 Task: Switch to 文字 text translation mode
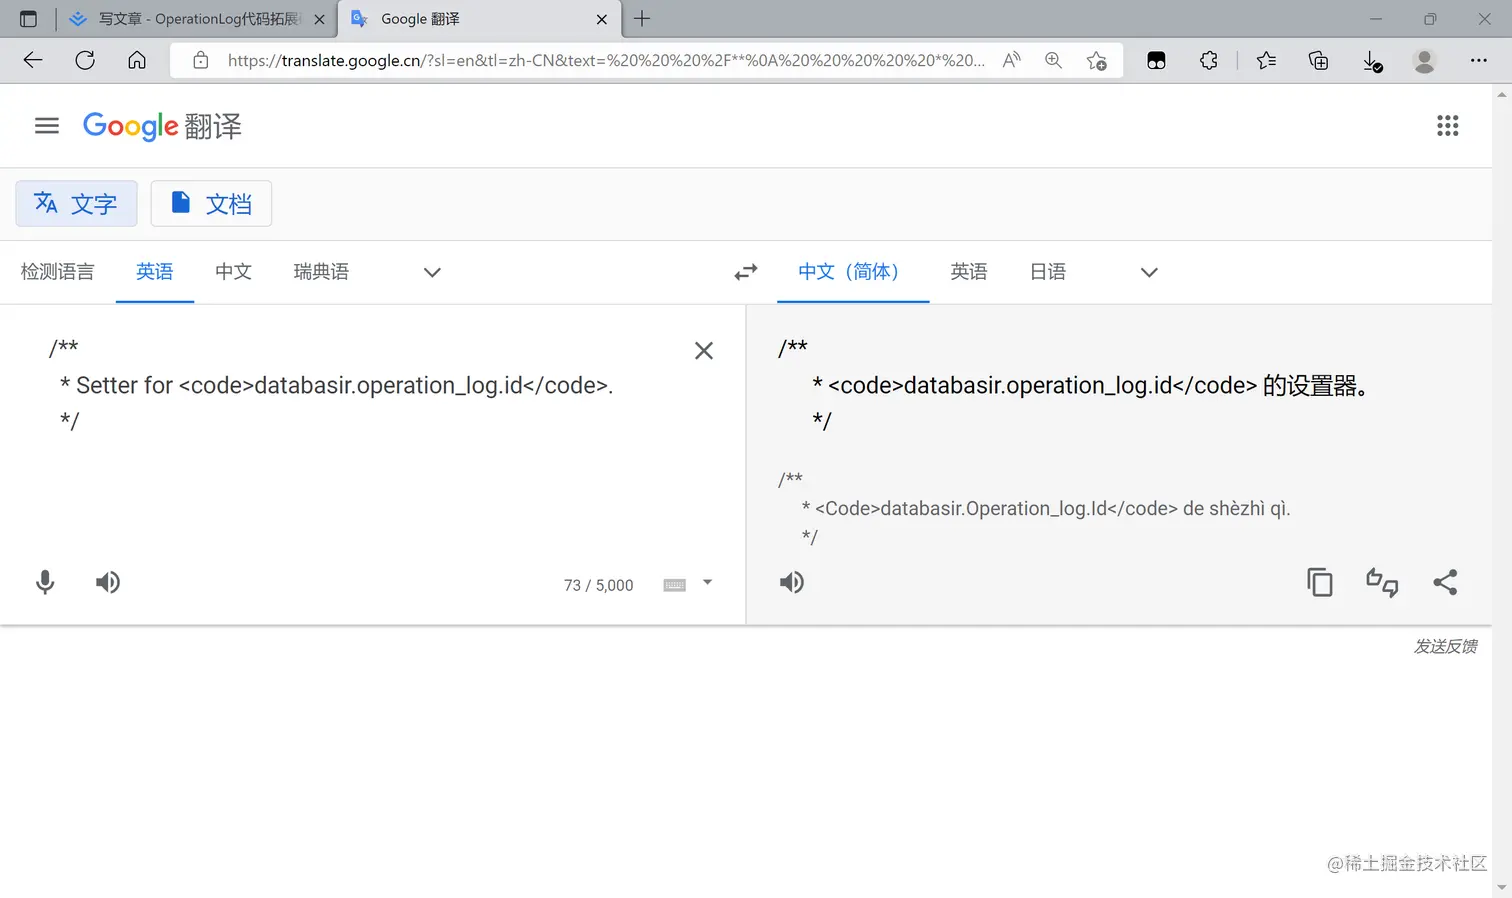(x=76, y=204)
